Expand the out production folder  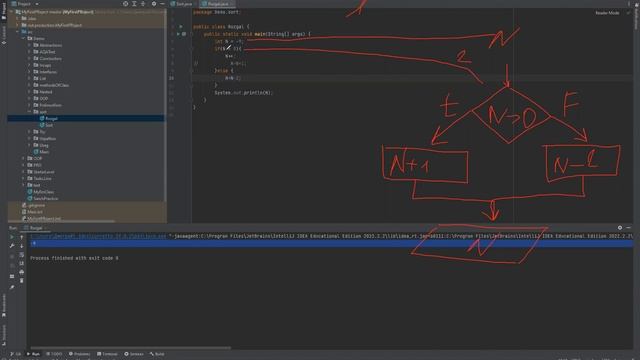coord(18,25)
